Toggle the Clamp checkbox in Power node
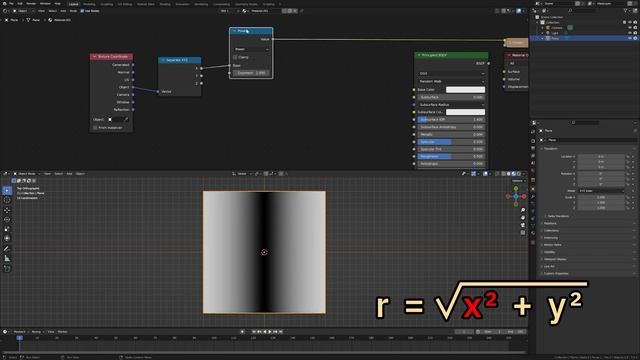The width and height of the screenshot is (640, 360). click(x=236, y=57)
